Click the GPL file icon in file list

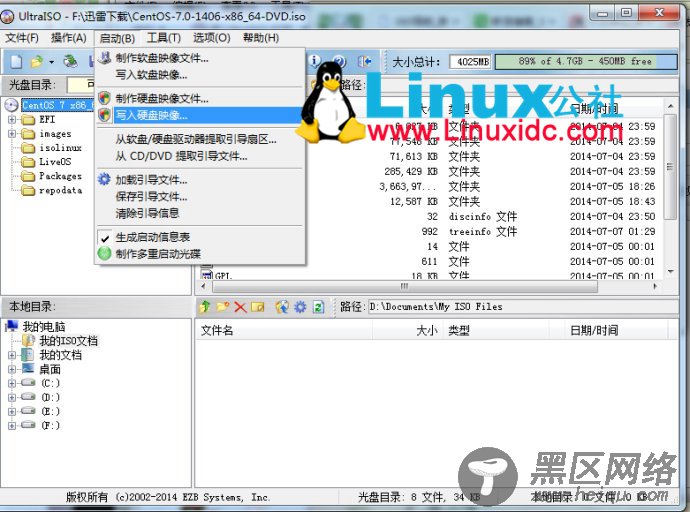coord(206,275)
